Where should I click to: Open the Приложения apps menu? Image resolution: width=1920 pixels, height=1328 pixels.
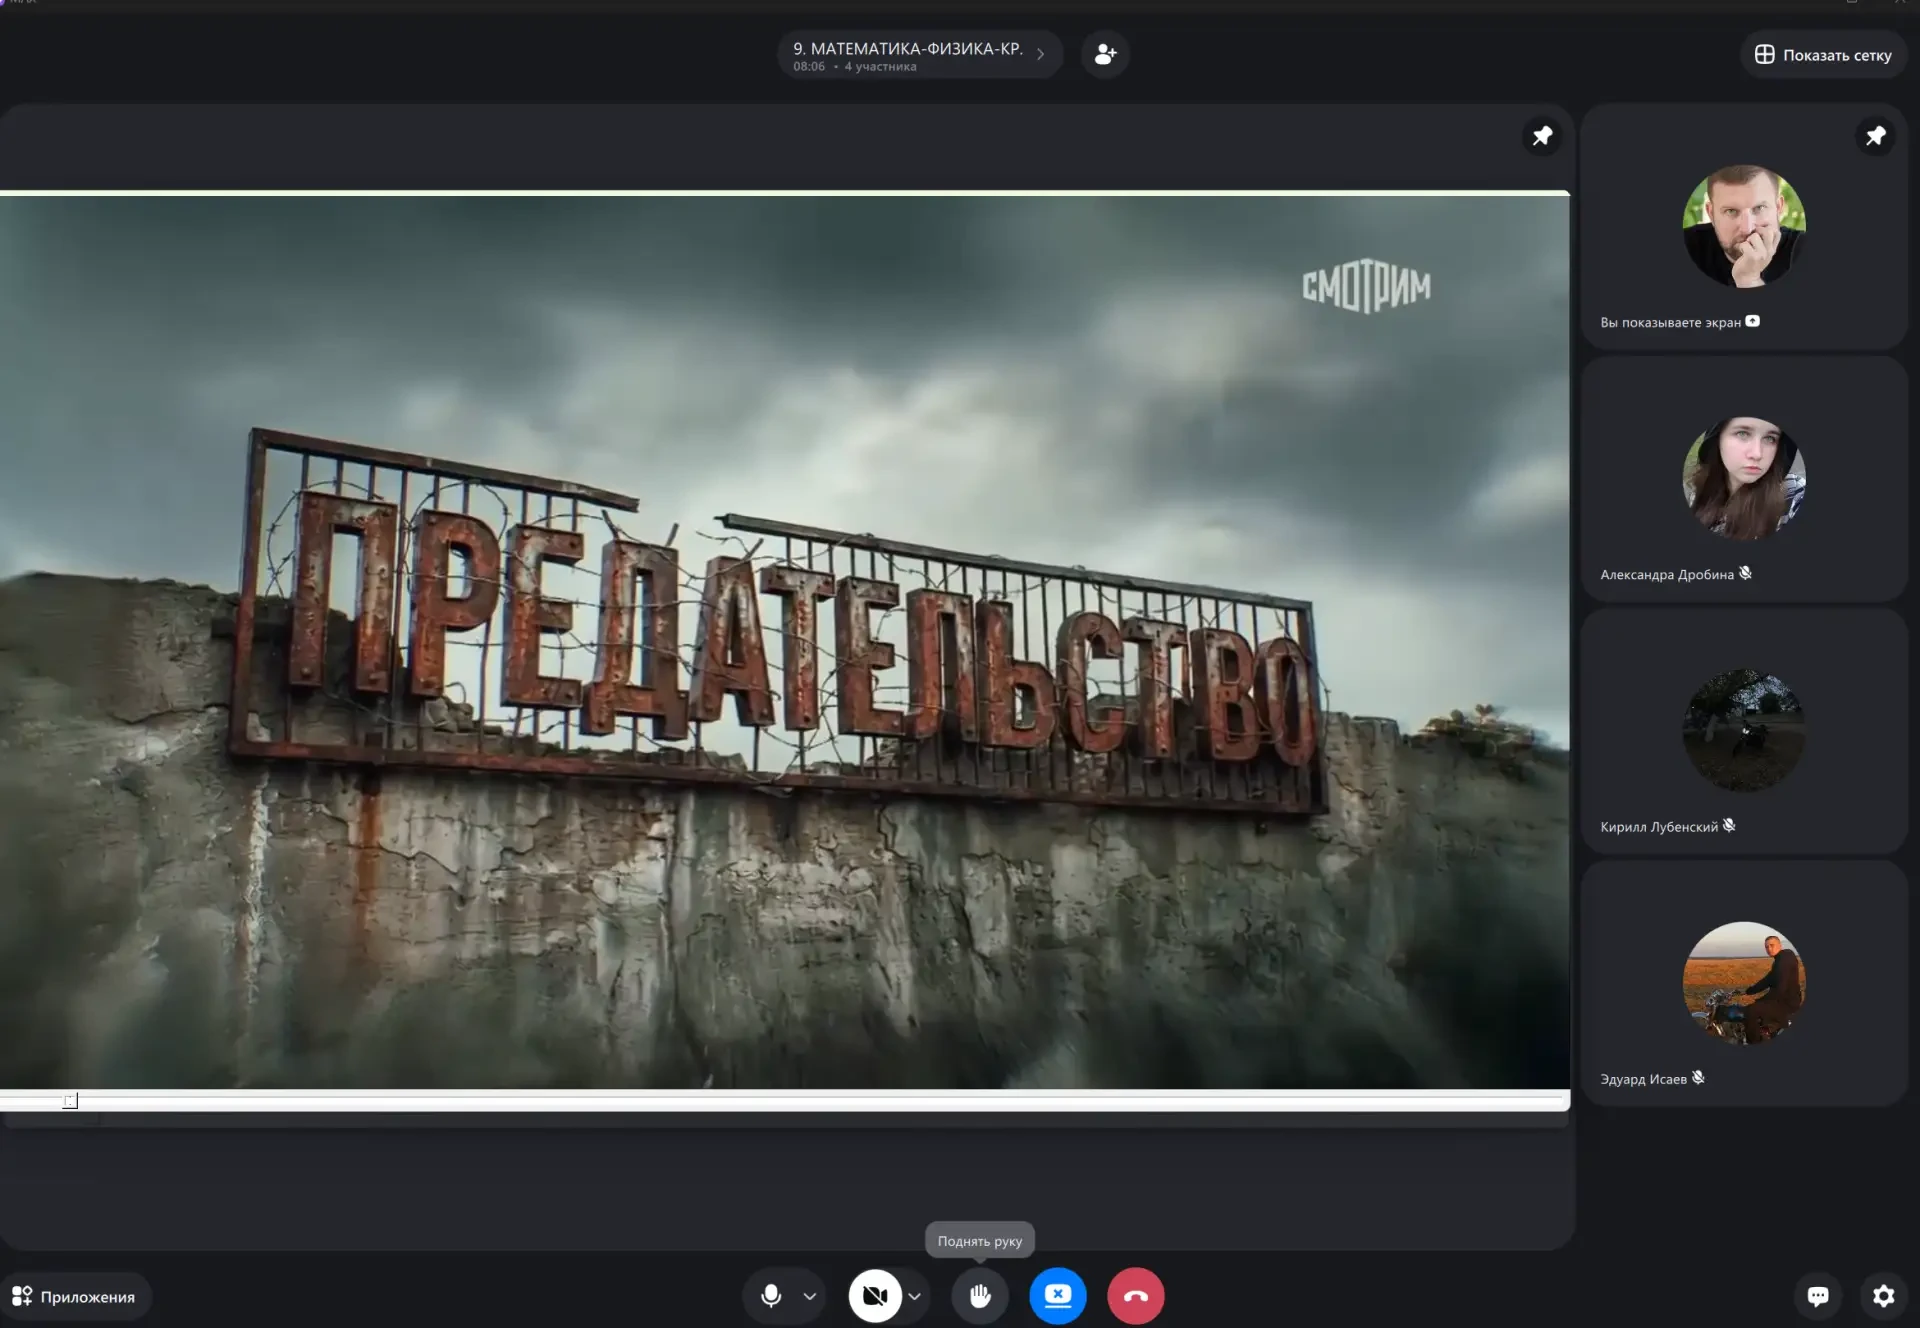(75, 1297)
